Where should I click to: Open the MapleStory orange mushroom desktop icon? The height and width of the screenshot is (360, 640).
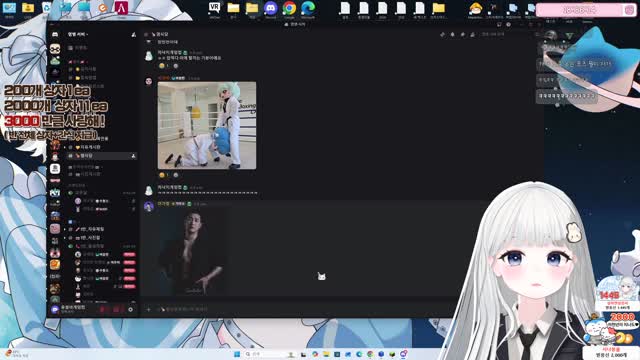coord(476,9)
